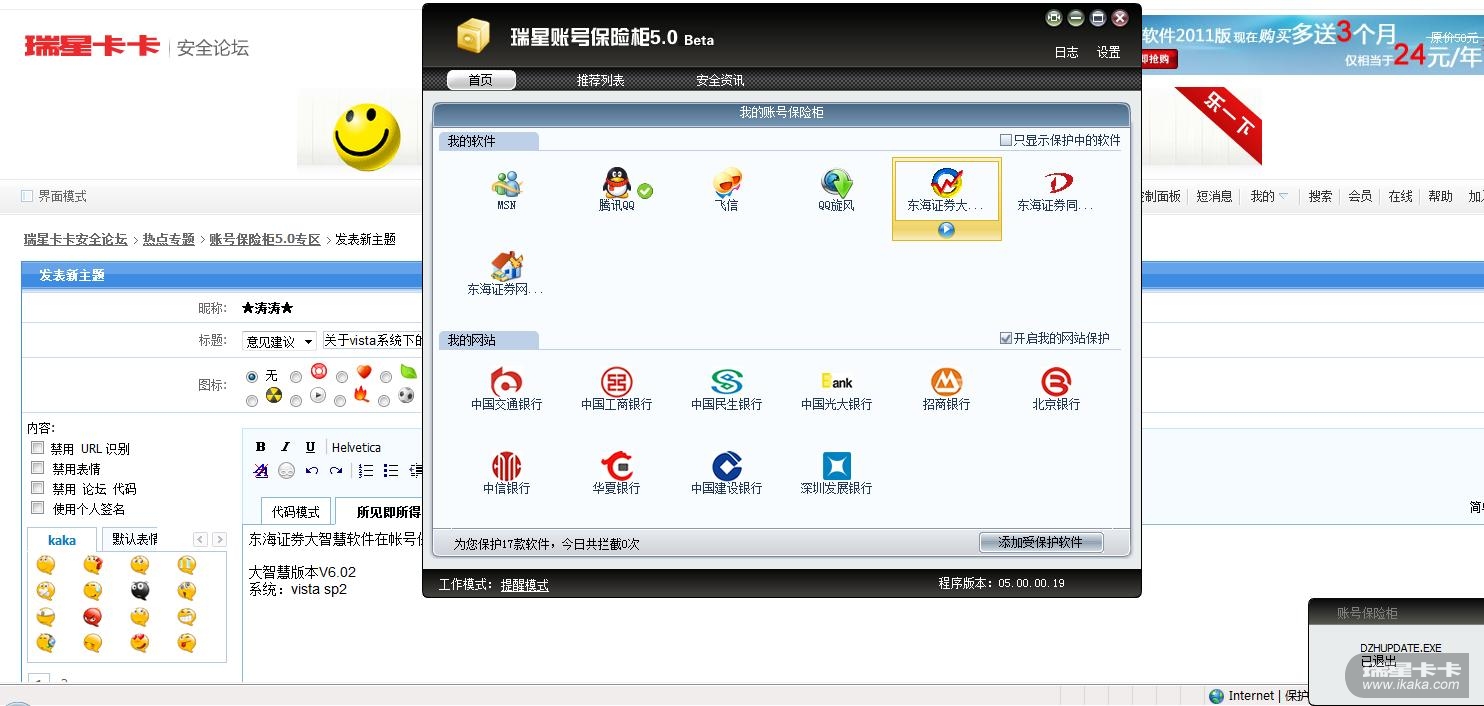Click the 提醒模式 work mode link
Screen dimensions: 1484x706
[524, 584]
